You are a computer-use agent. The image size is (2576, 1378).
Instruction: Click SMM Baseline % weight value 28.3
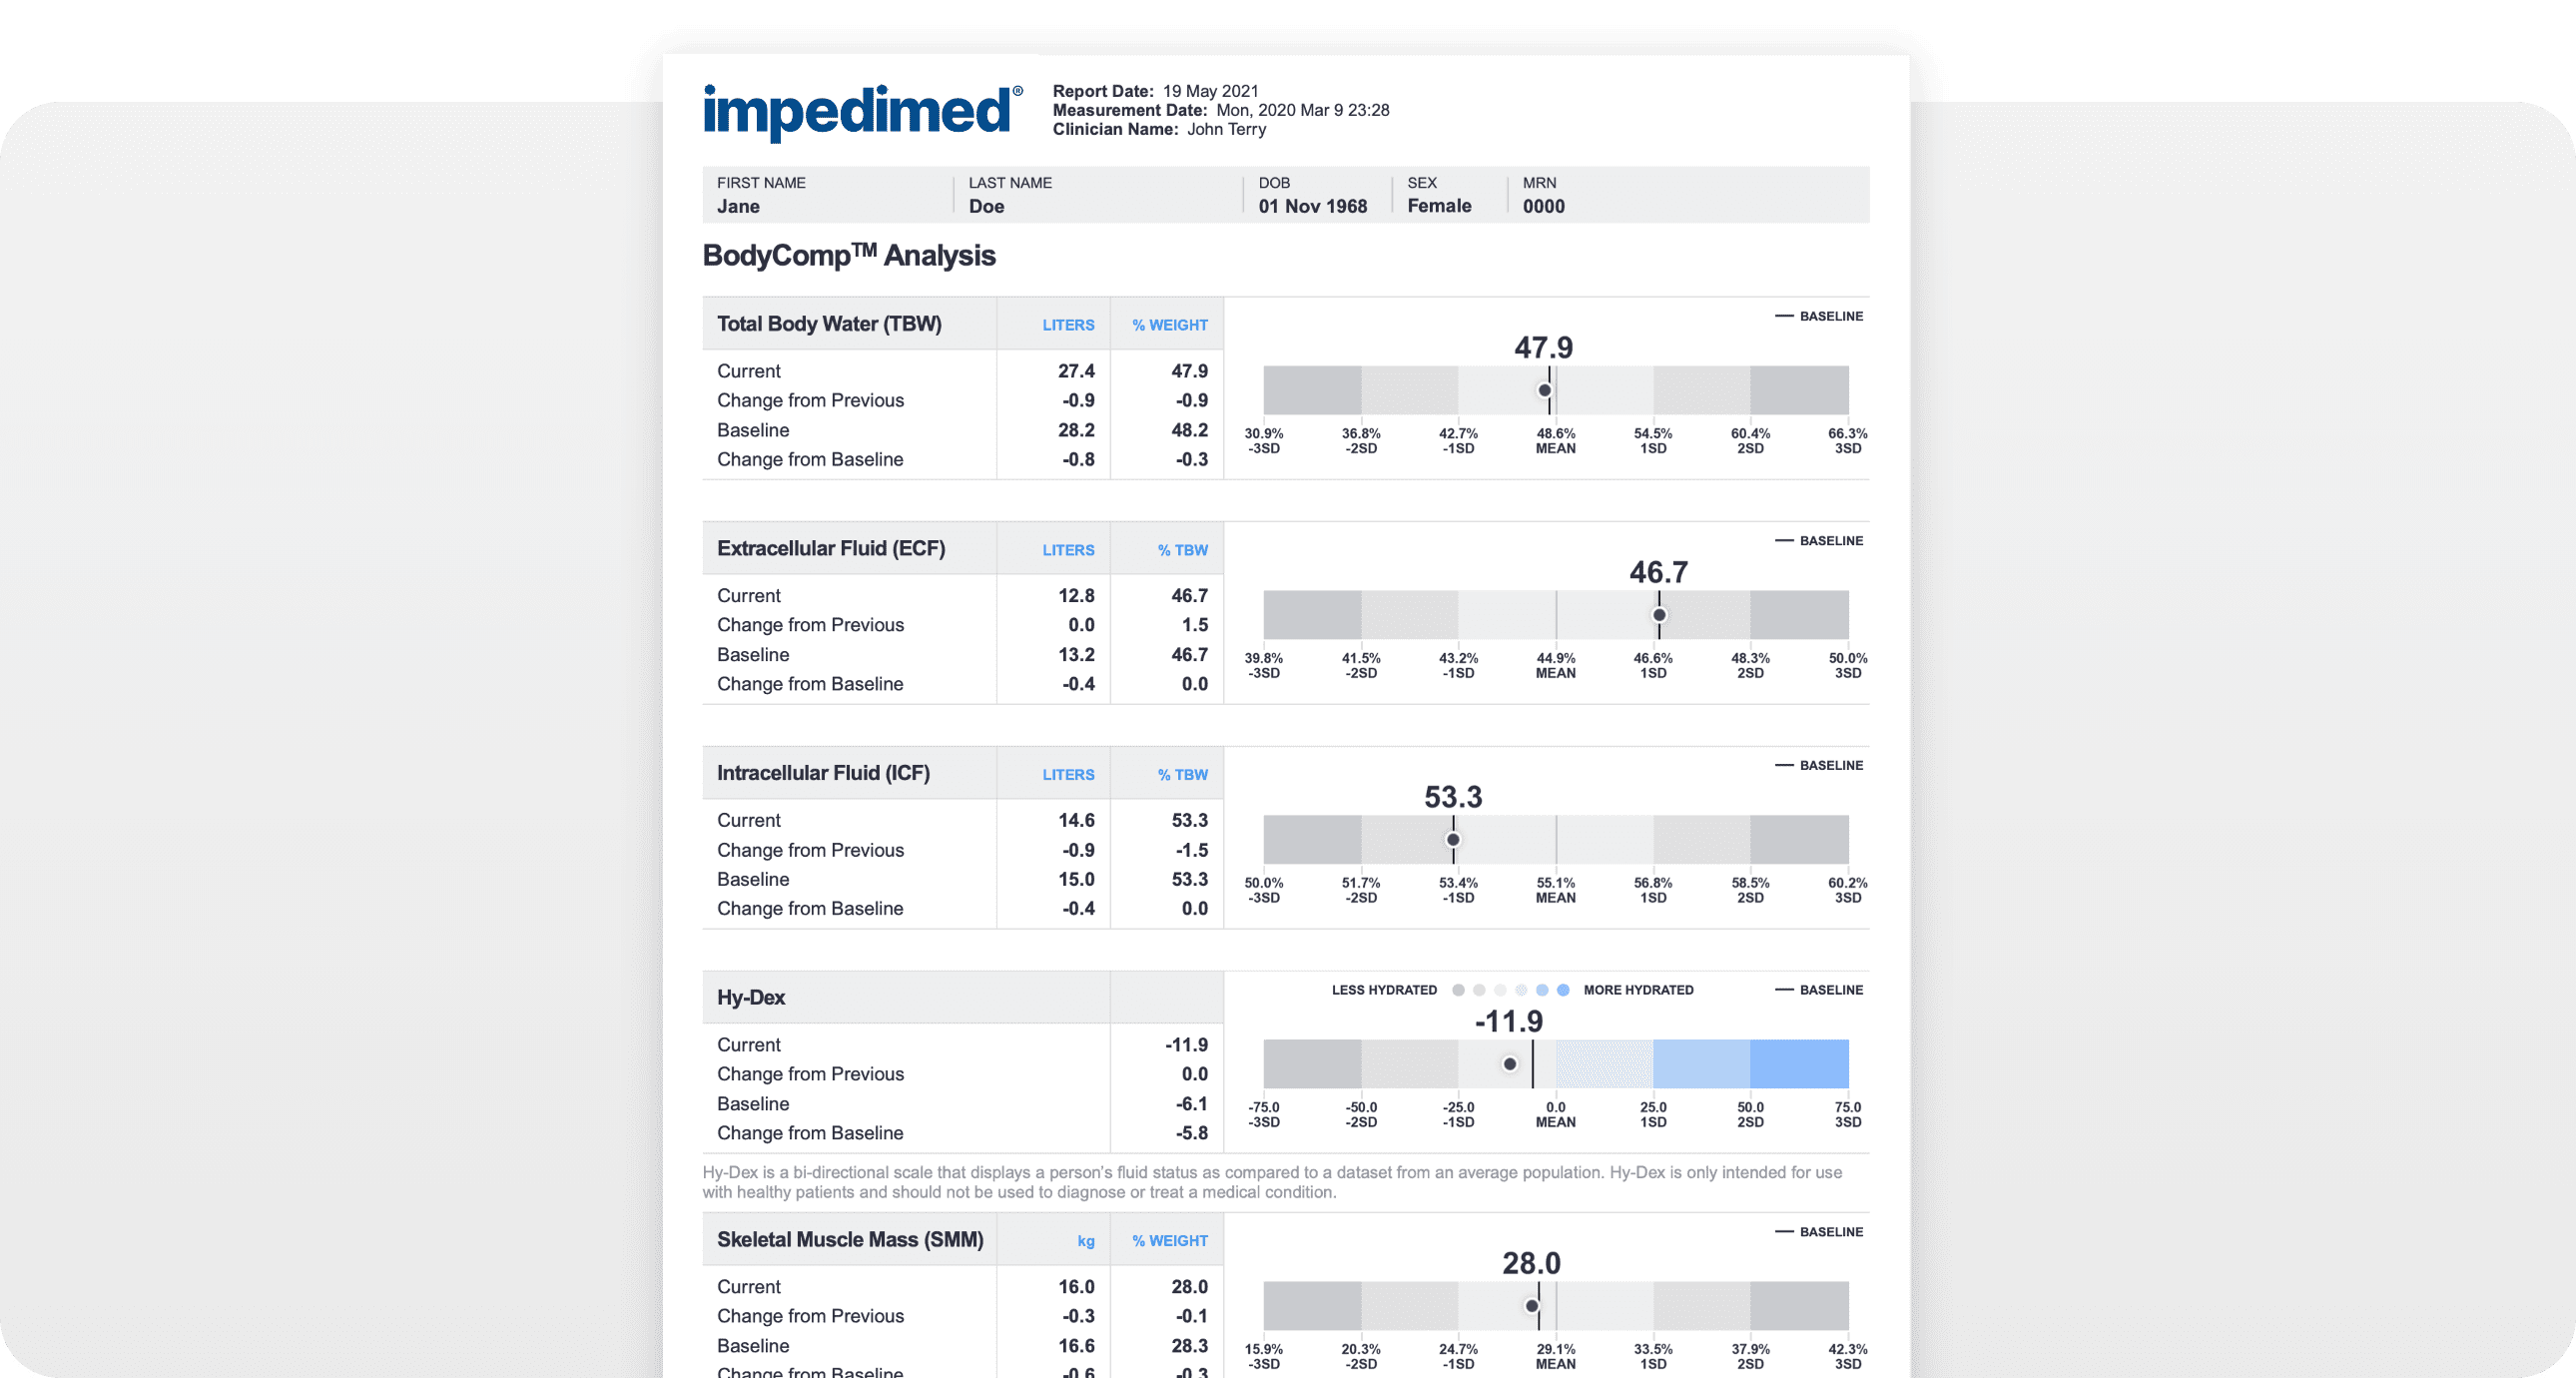point(1189,1346)
